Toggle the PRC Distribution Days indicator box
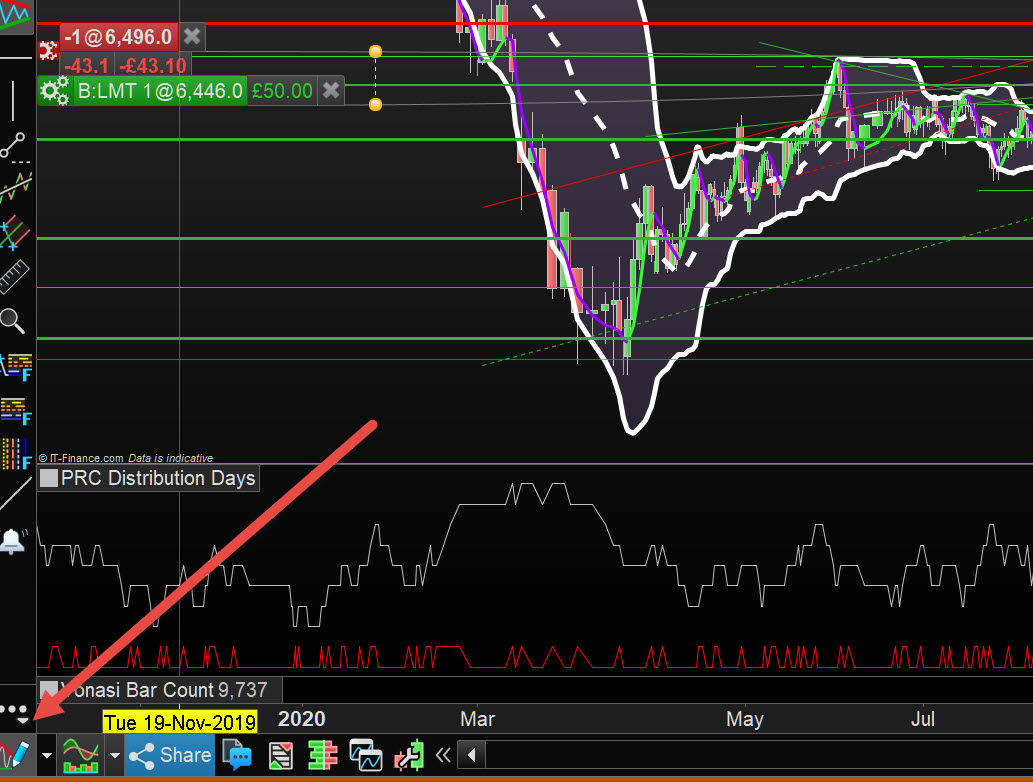The image size is (1033, 782). [49, 478]
